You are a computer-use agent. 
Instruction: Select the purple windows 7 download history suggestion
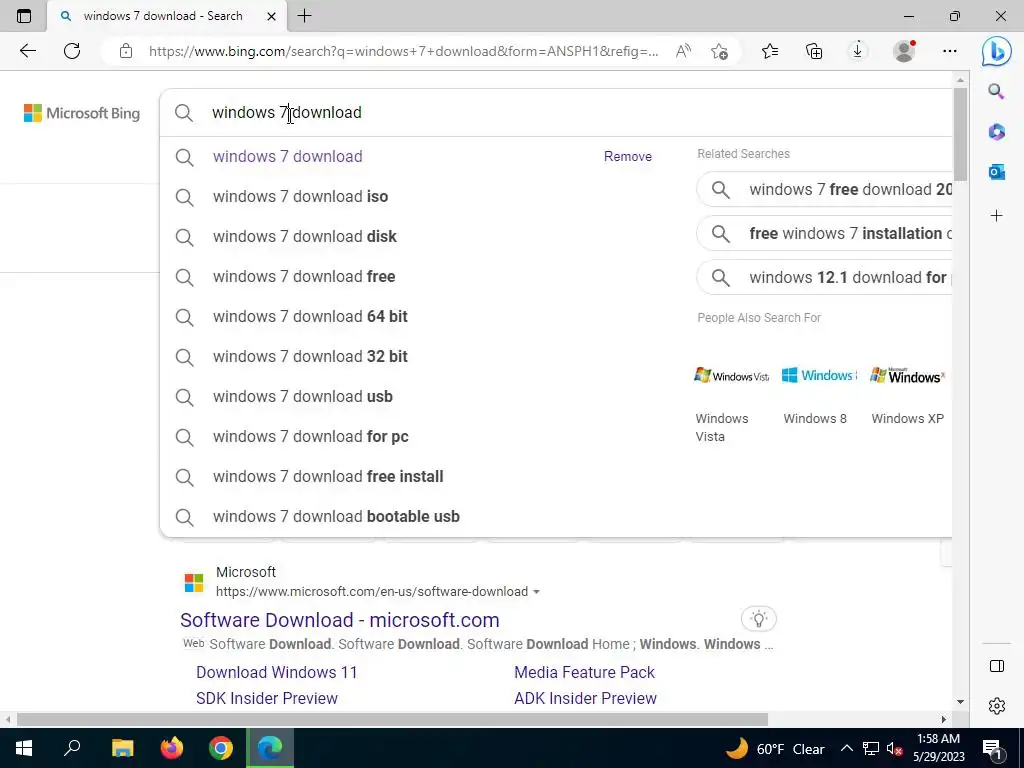click(287, 157)
